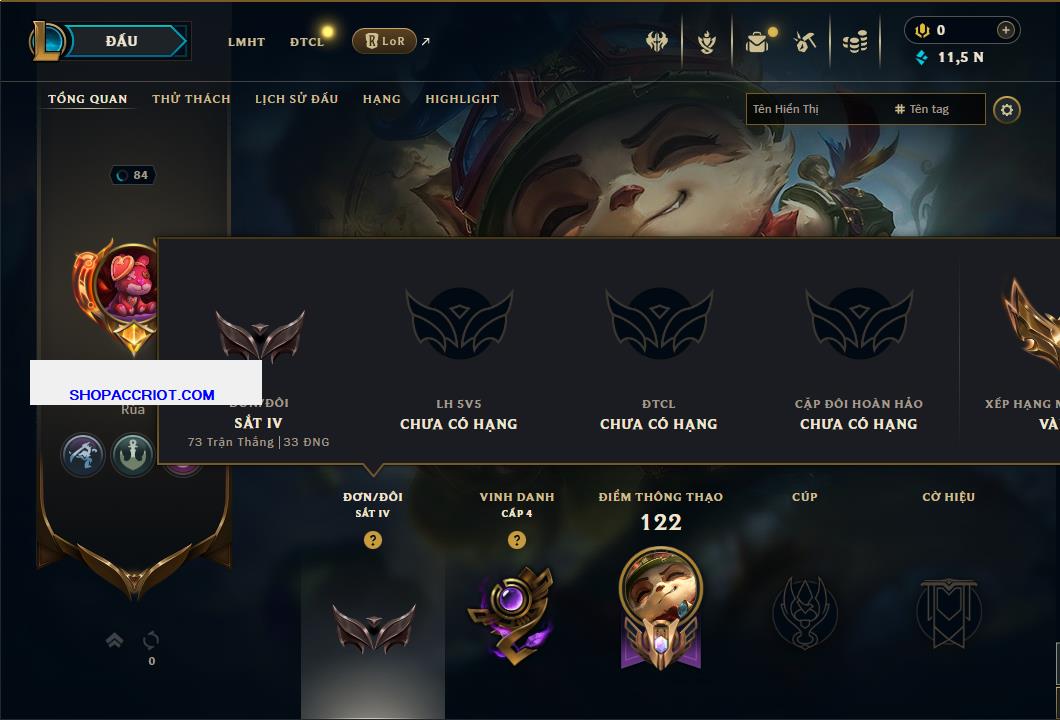Click the ĐẤU play button
The height and width of the screenshot is (720, 1060).
pyautogui.click(x=125, y=41)
